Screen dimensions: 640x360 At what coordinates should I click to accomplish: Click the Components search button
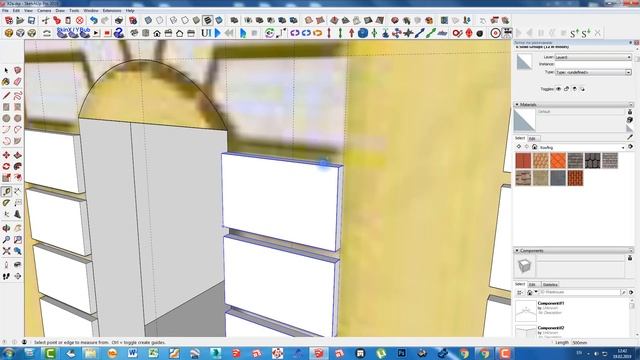(623, 293)
